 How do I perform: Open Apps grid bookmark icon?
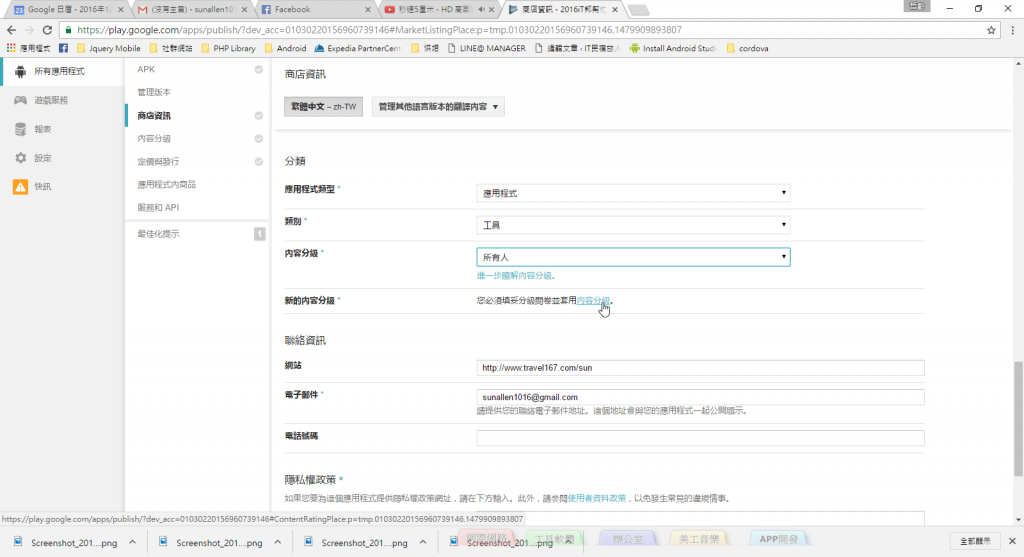(x=11, y=48)
